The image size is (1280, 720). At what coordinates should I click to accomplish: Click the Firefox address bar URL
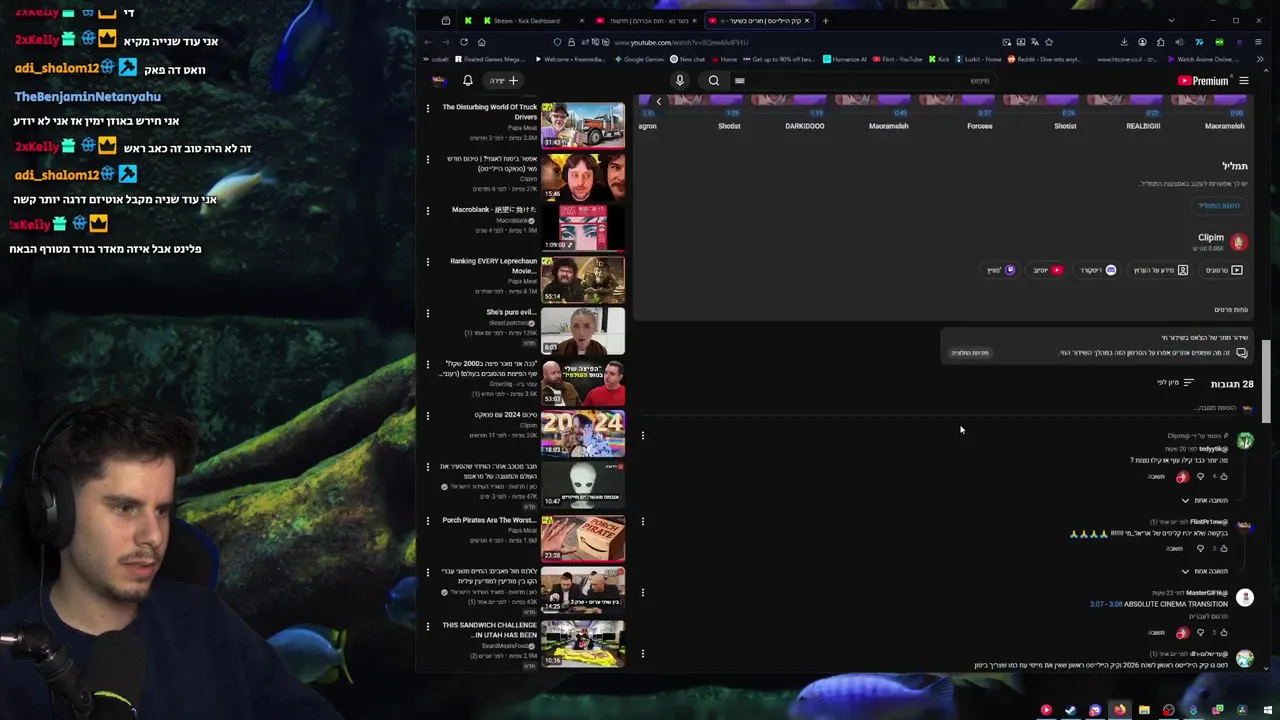tap(680, 42)
